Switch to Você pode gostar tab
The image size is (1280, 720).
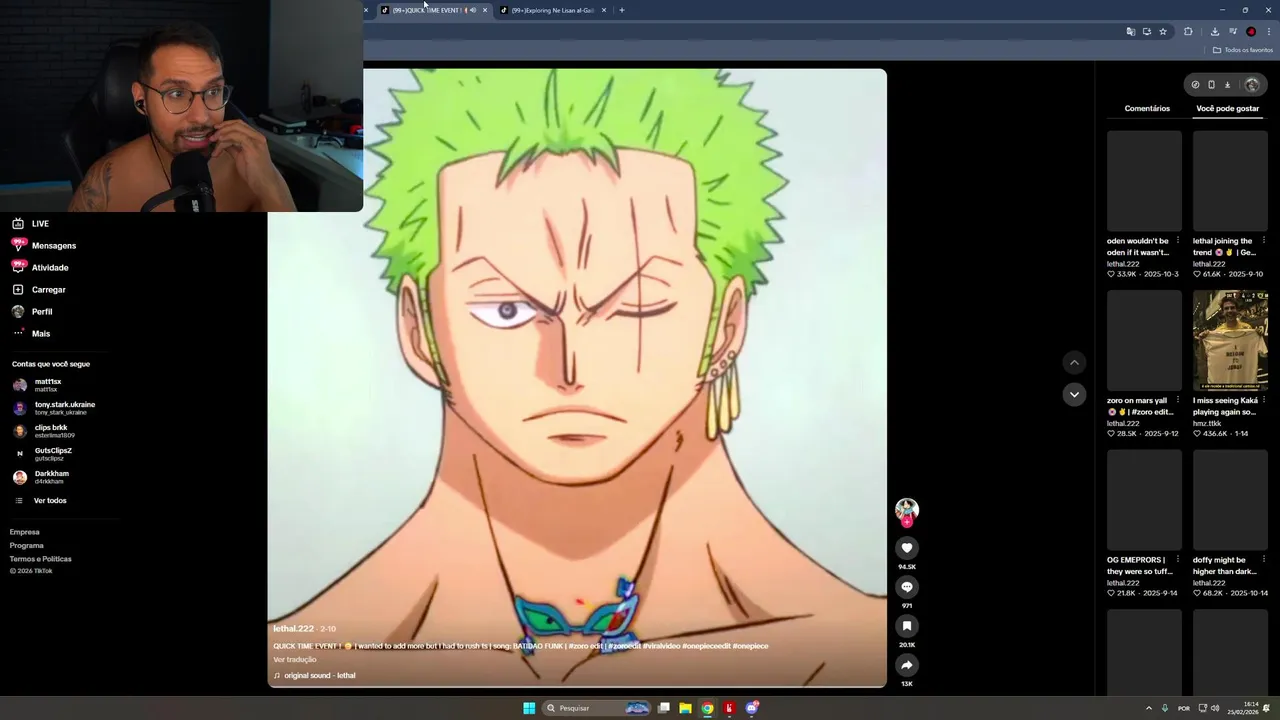pos(1228,108)
